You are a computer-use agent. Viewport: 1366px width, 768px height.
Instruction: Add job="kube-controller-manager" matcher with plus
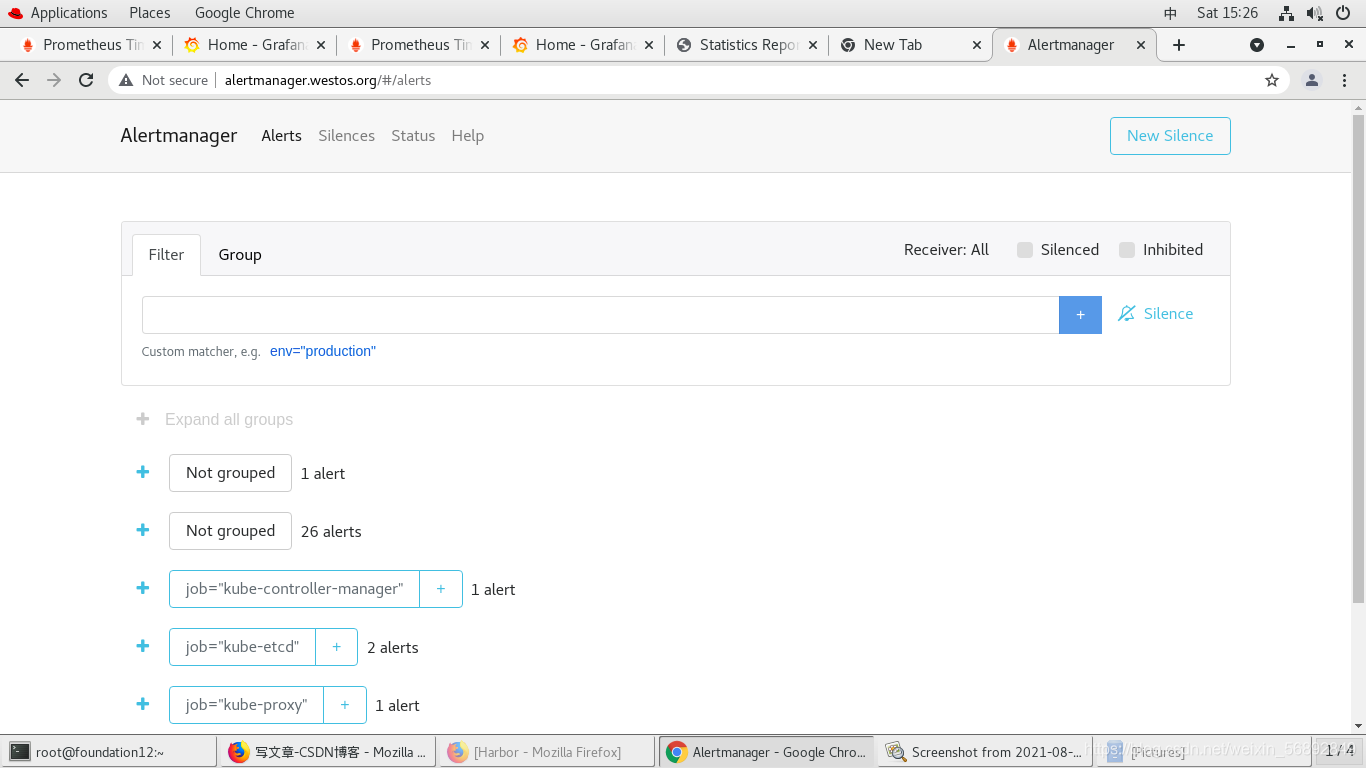pos(441,589)
